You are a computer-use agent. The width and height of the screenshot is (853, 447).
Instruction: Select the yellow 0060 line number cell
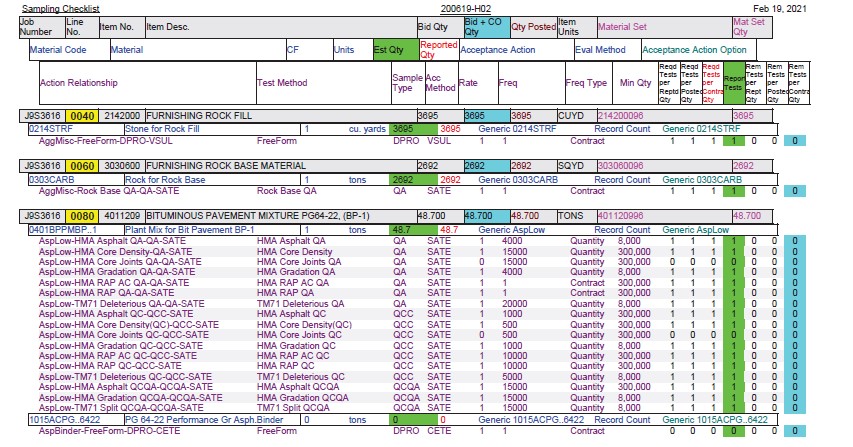(x=82, y=166)
